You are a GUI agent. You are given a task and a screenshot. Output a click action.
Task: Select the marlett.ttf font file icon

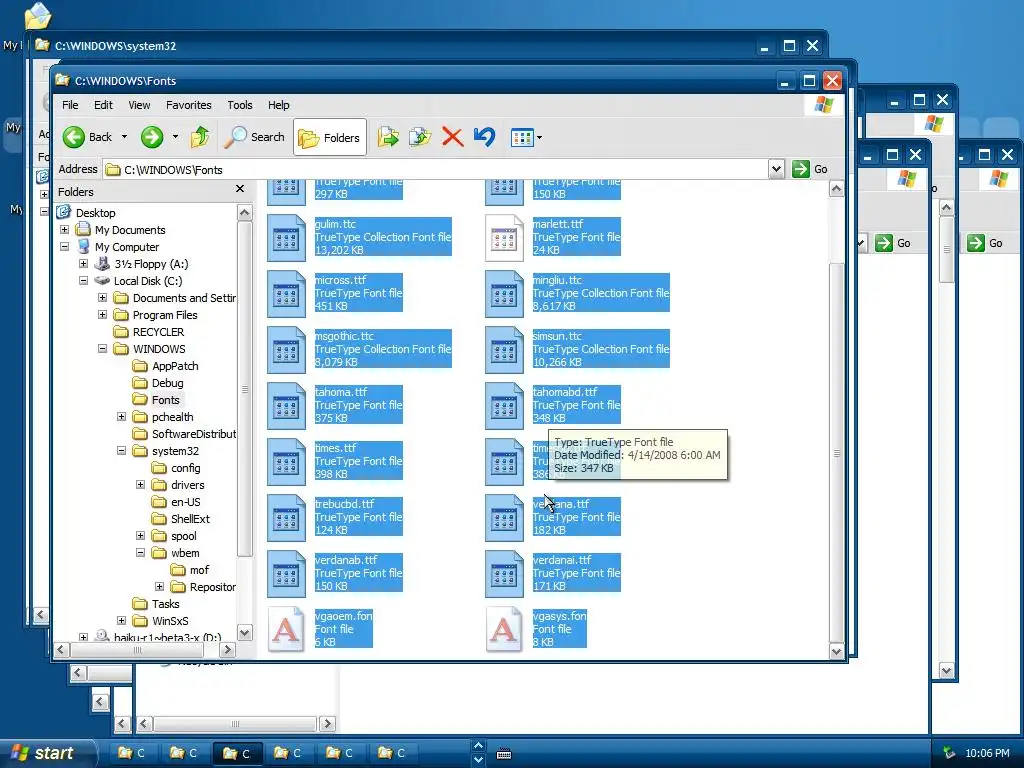[x=504, y=238]
